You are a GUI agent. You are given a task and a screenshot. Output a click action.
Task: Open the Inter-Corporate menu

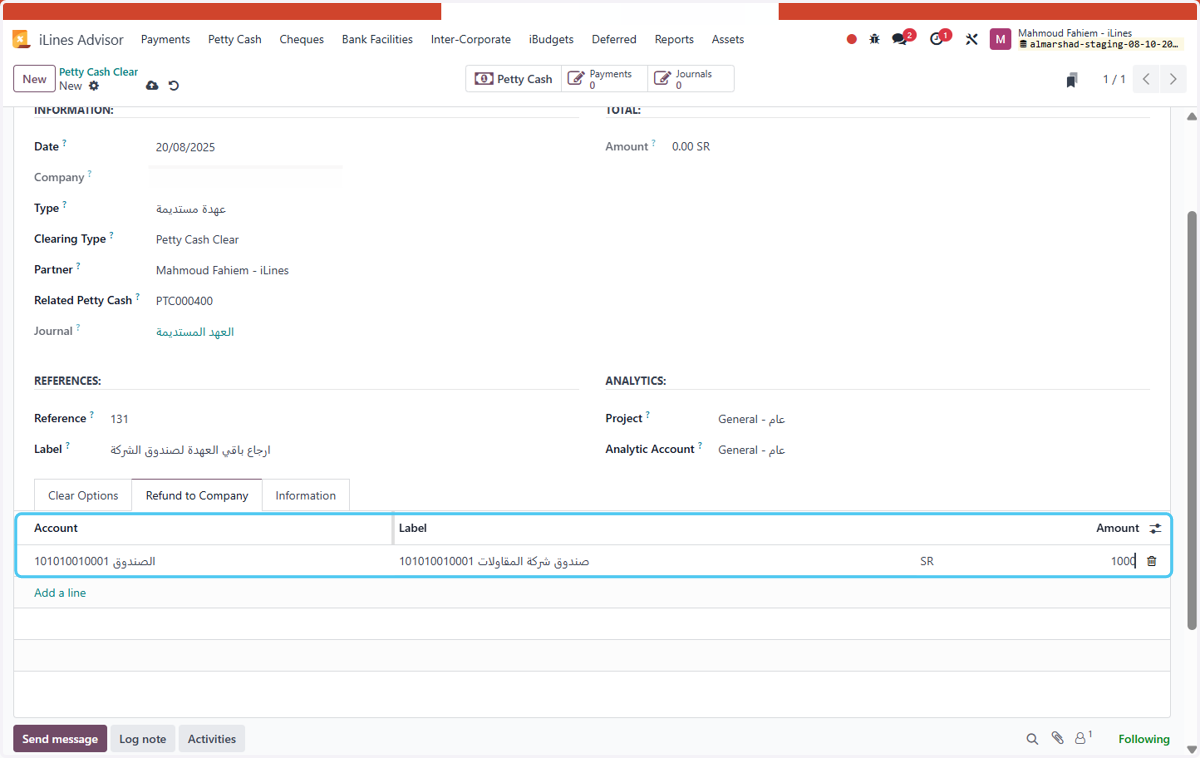pos(471,39)
